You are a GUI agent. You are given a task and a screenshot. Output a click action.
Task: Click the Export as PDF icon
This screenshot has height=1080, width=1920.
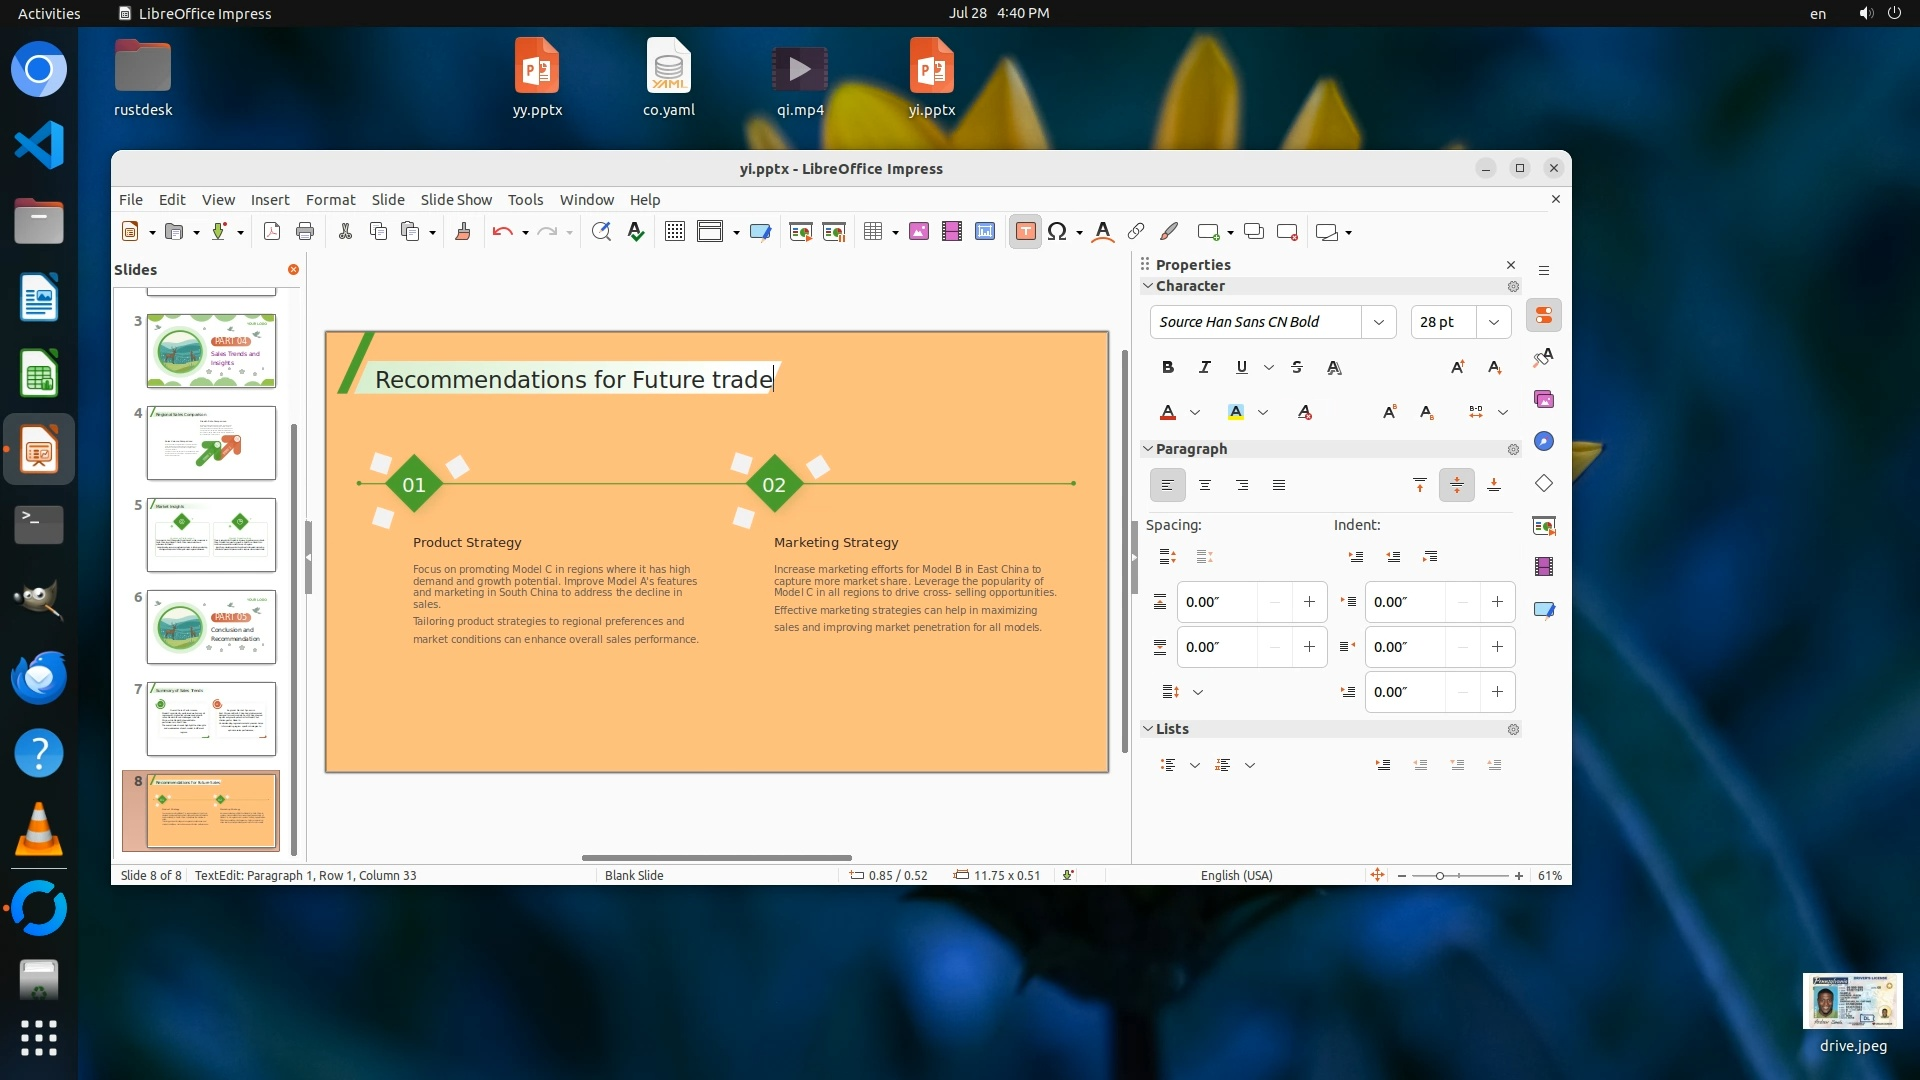[271, 232]
